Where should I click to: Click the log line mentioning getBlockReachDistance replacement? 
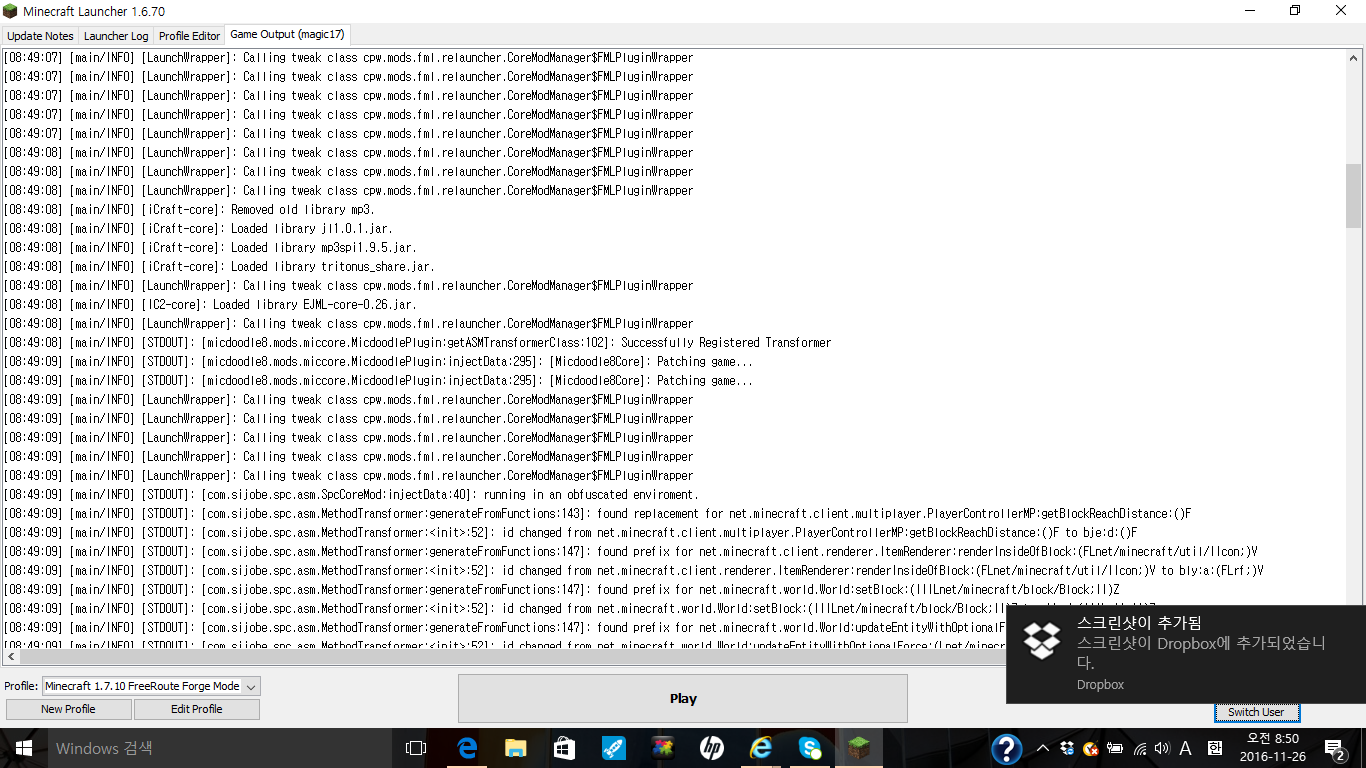point(597,513)
